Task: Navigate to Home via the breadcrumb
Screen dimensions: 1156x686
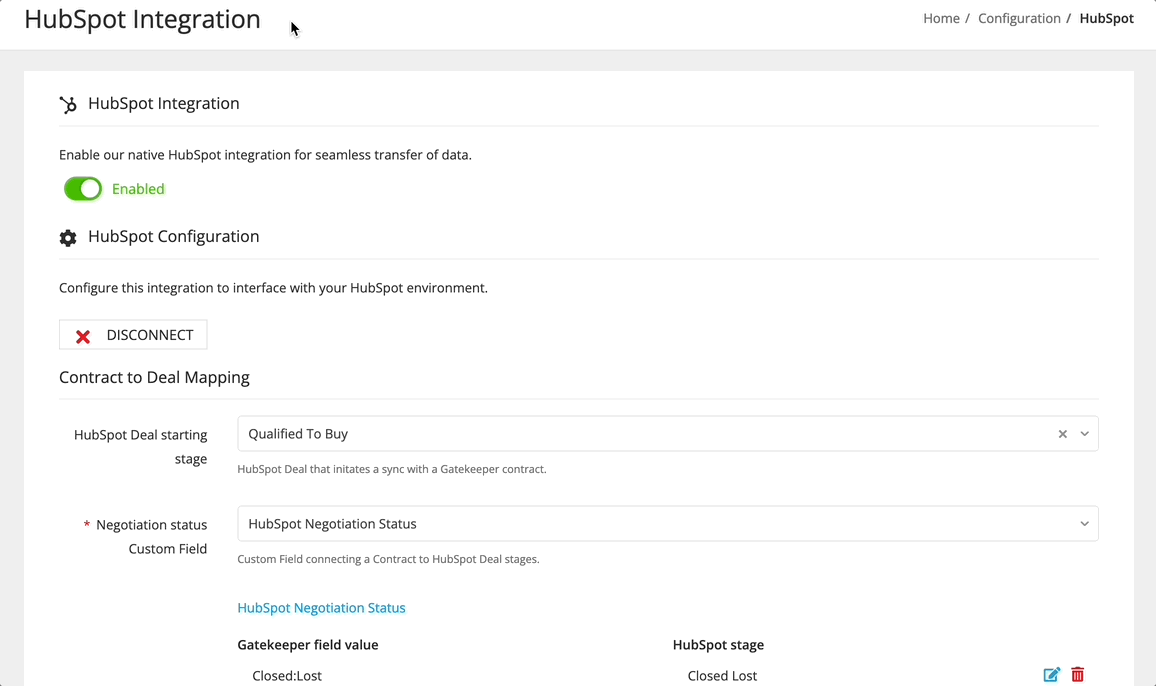Action: pyautogui.click(x=940, y=18)
